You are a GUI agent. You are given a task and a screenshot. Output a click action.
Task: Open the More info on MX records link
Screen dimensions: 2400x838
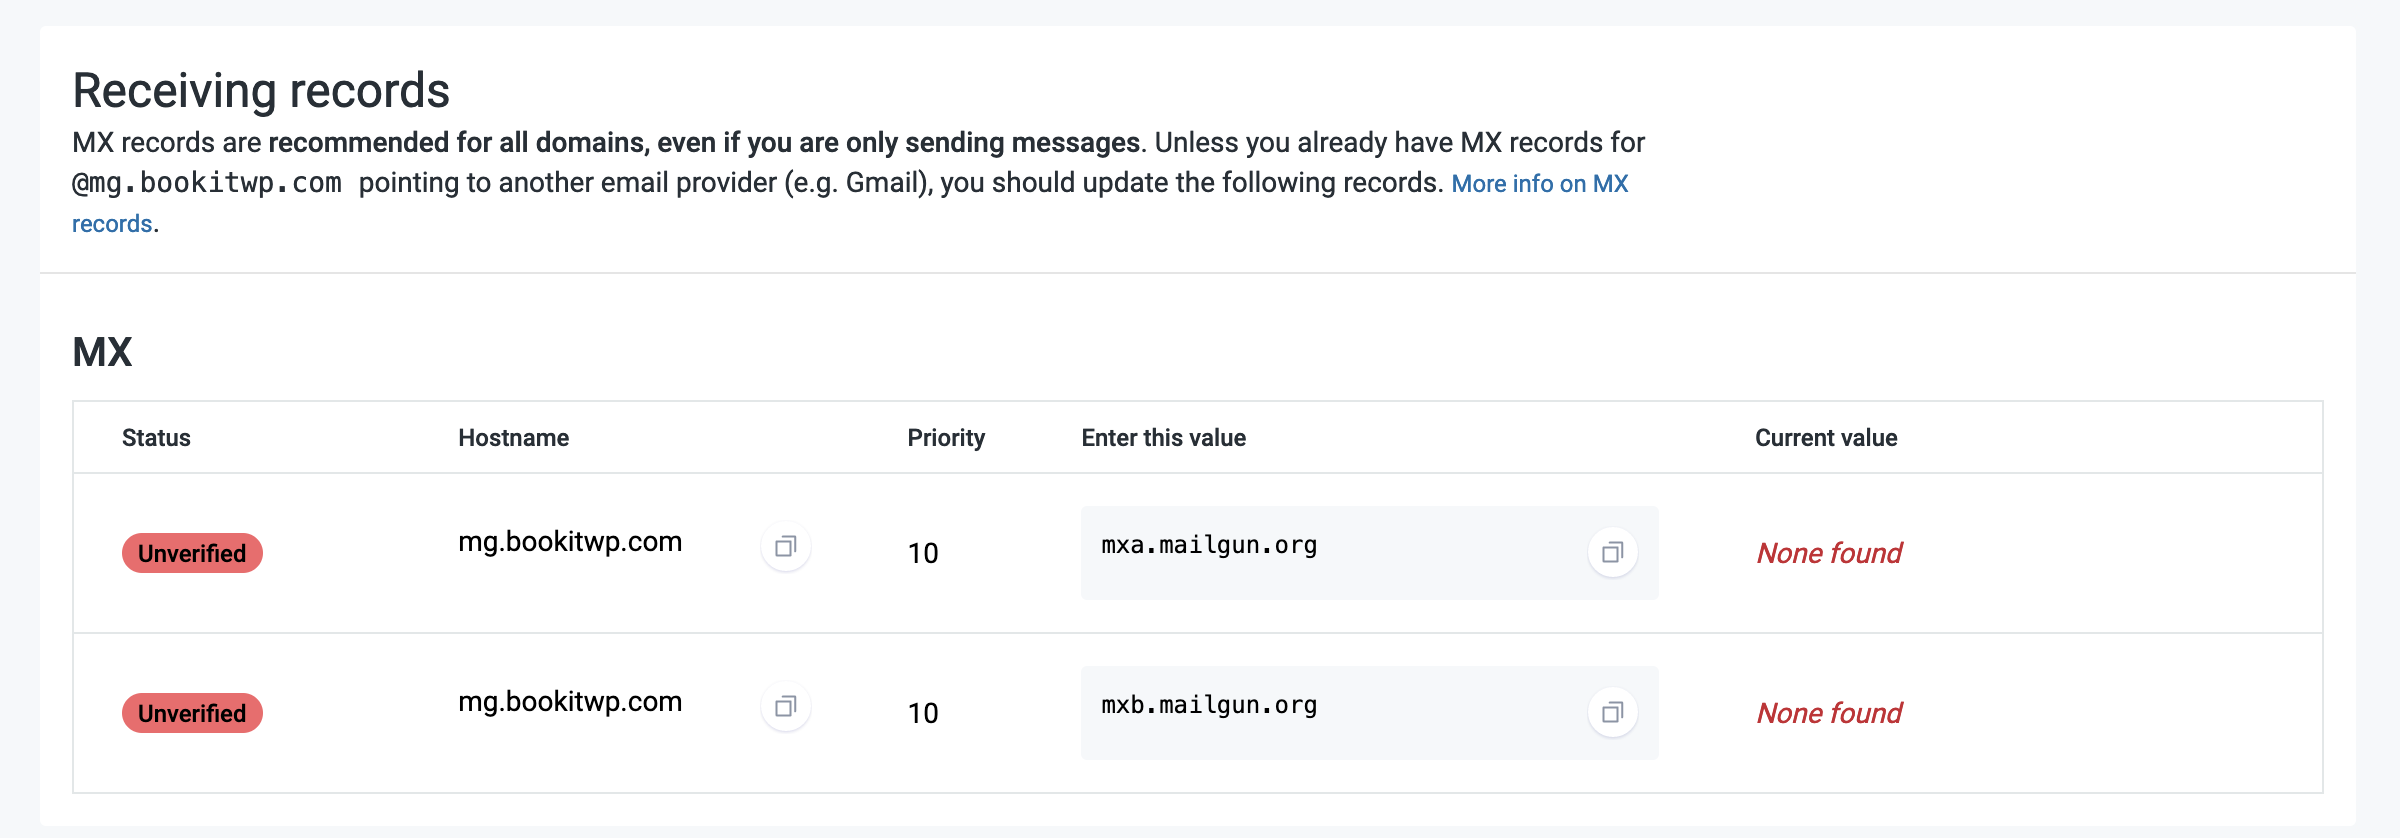(1539, 184)
